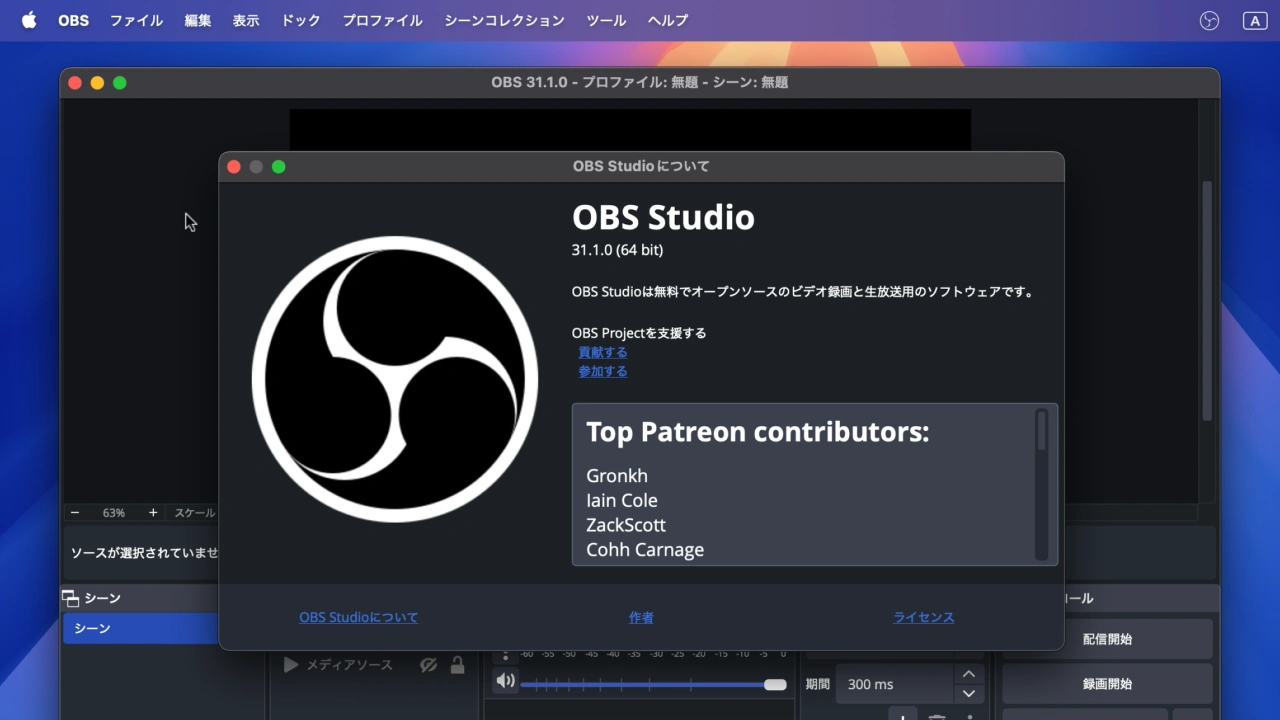Click the メディアソース play icon

pyautogui.click(x=291, y=665)
